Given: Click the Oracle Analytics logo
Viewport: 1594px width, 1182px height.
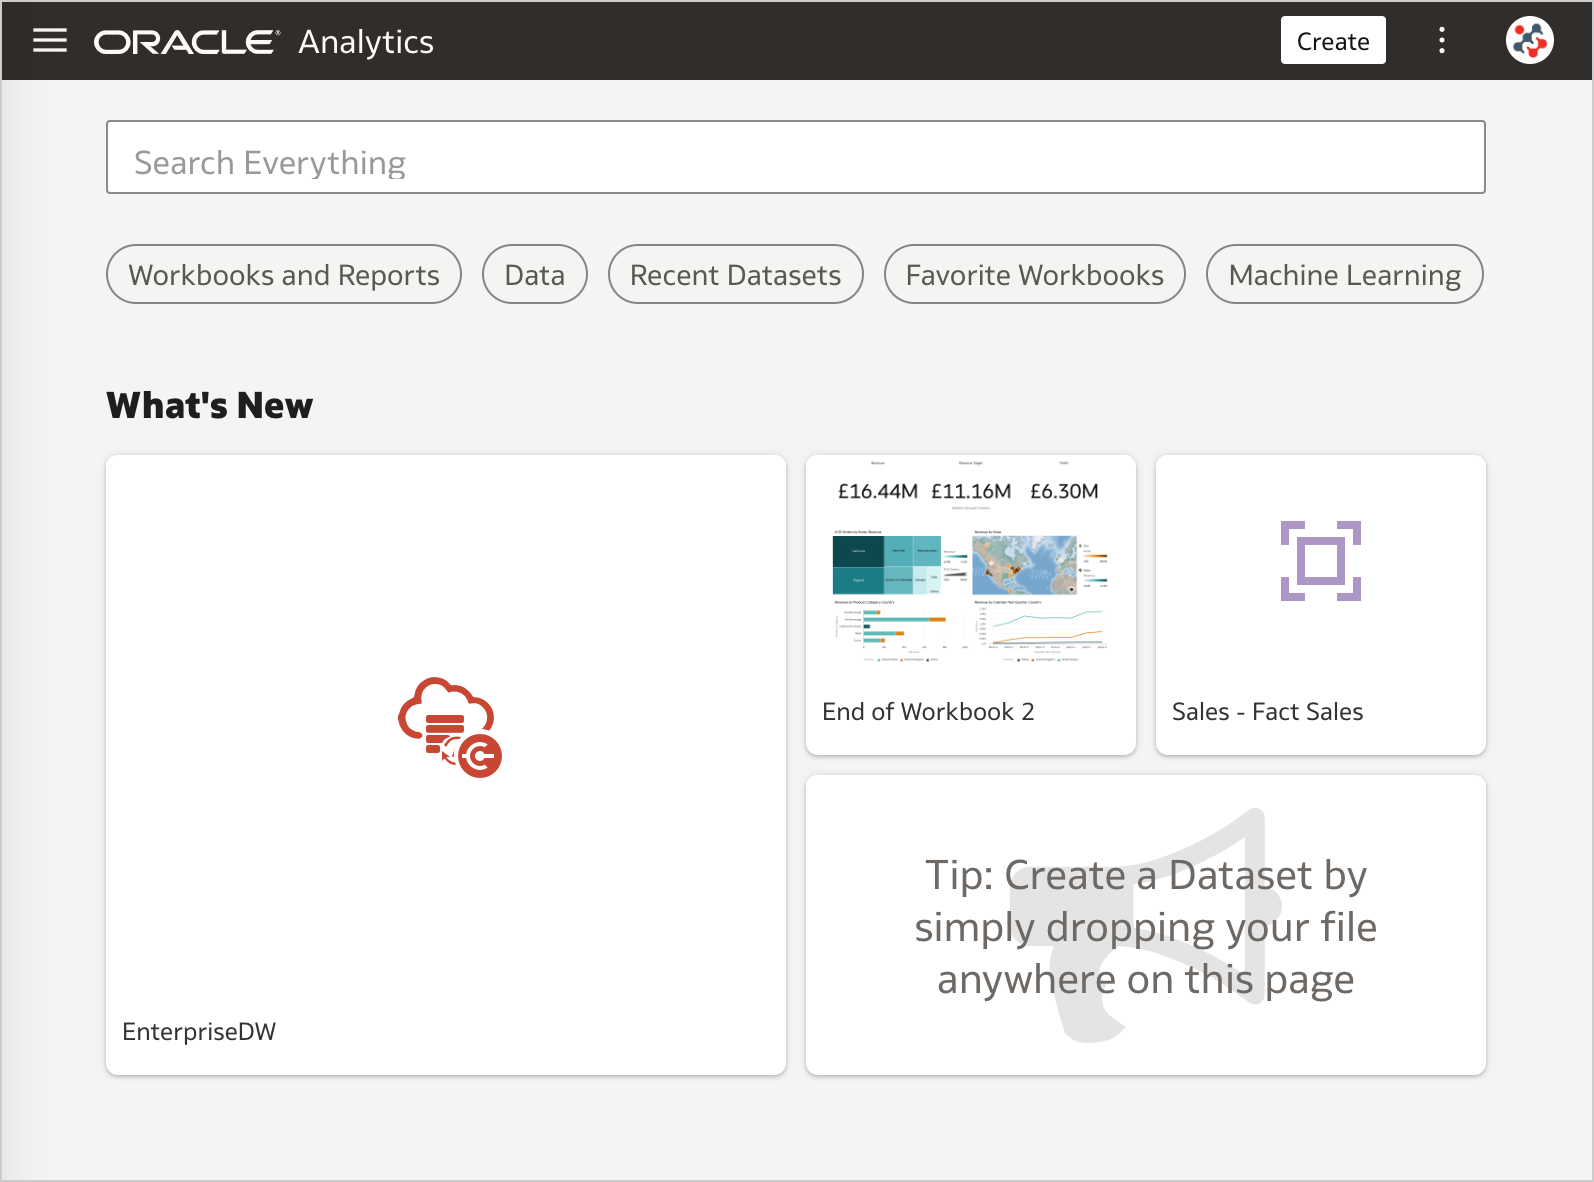Looking at the screenshot, I should pyautogui.click(x=264, y=42).
